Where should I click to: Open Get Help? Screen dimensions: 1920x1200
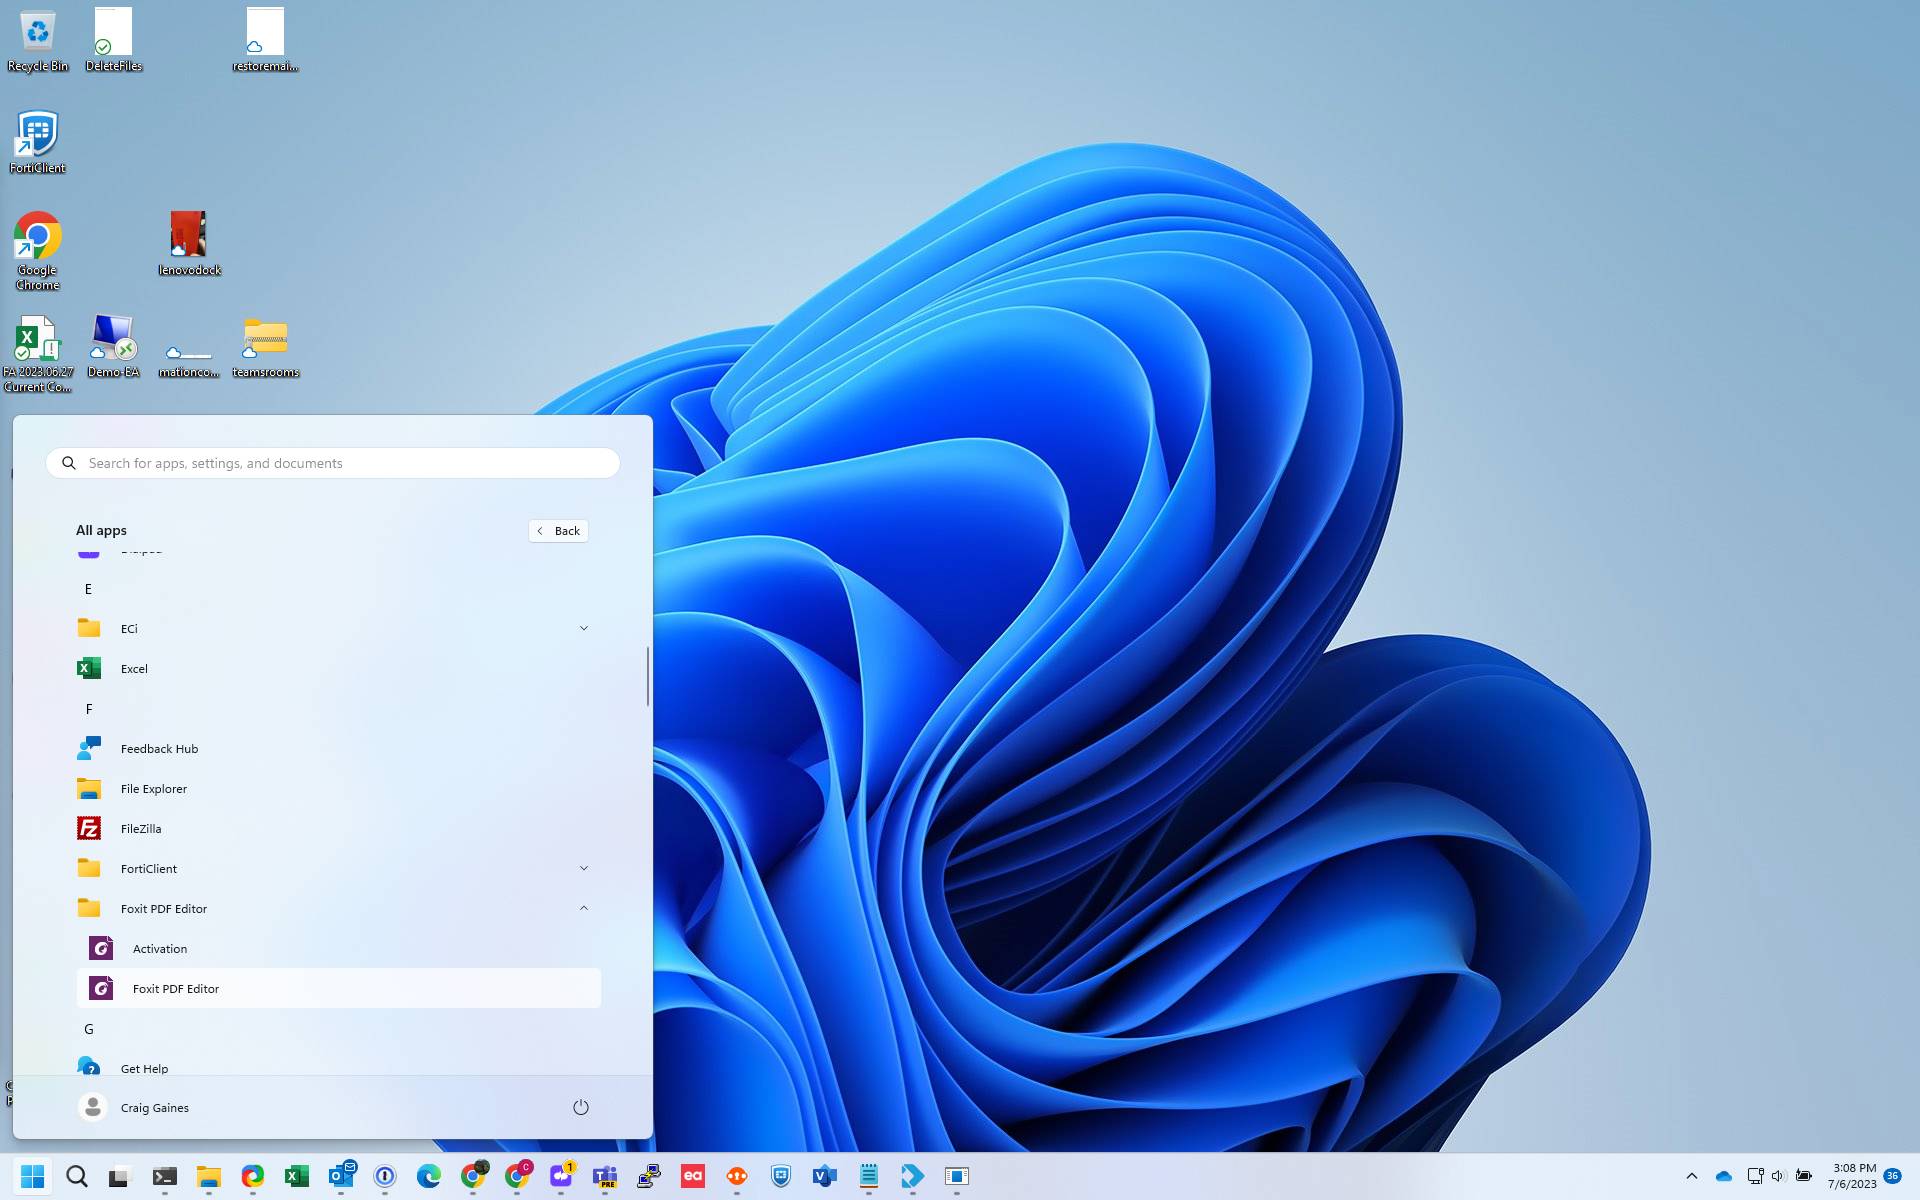pyautogui.click(x=143, y=1067)
